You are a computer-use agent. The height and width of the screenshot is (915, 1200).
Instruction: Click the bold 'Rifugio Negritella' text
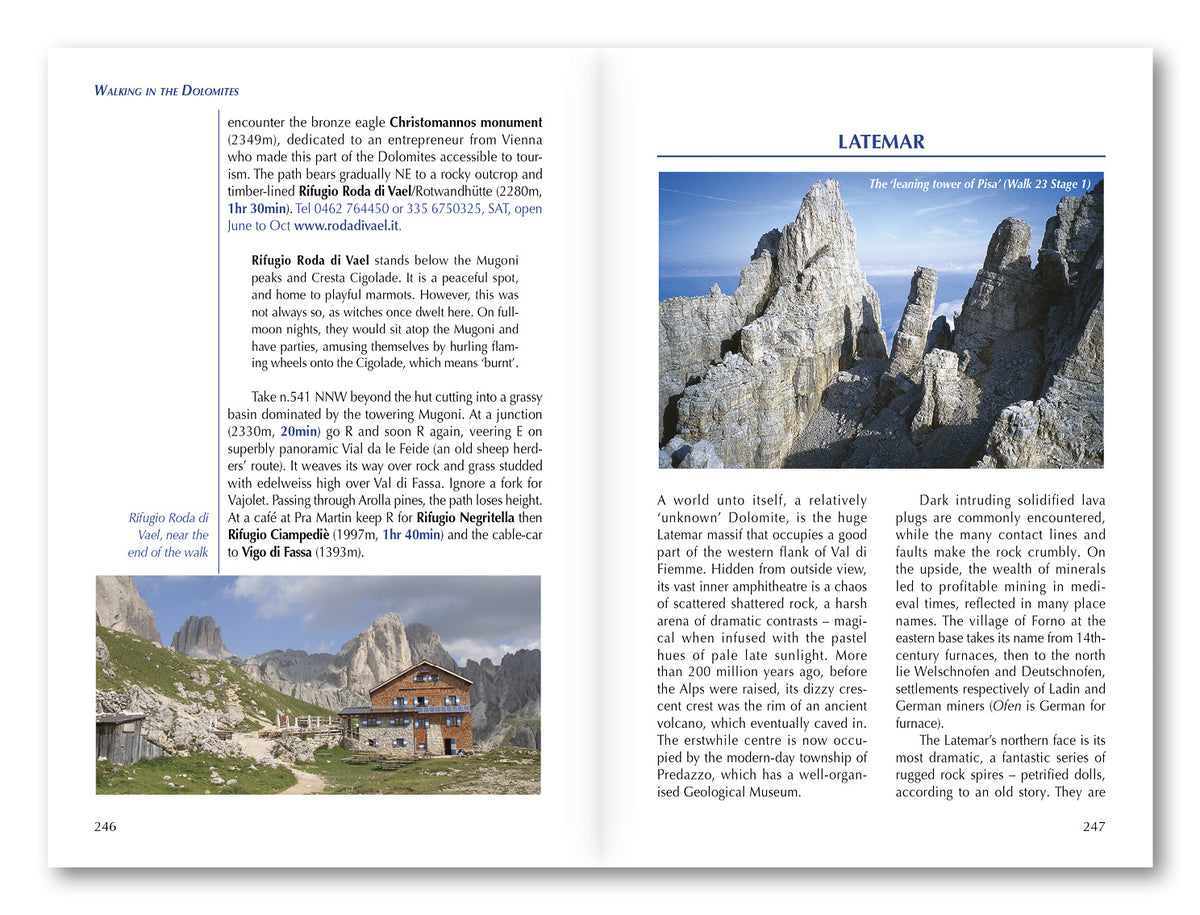coord(466,518)
